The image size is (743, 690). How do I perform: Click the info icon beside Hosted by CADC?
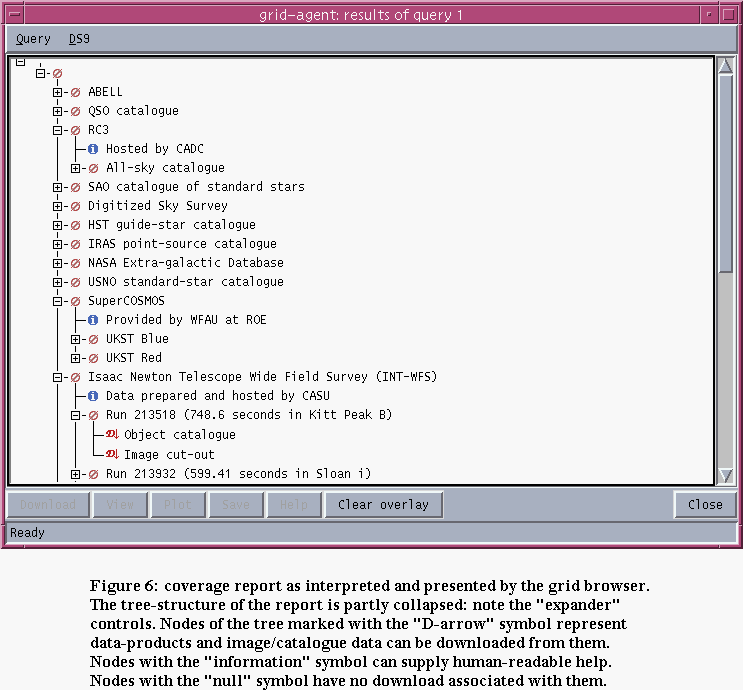(x=93, y=149)
